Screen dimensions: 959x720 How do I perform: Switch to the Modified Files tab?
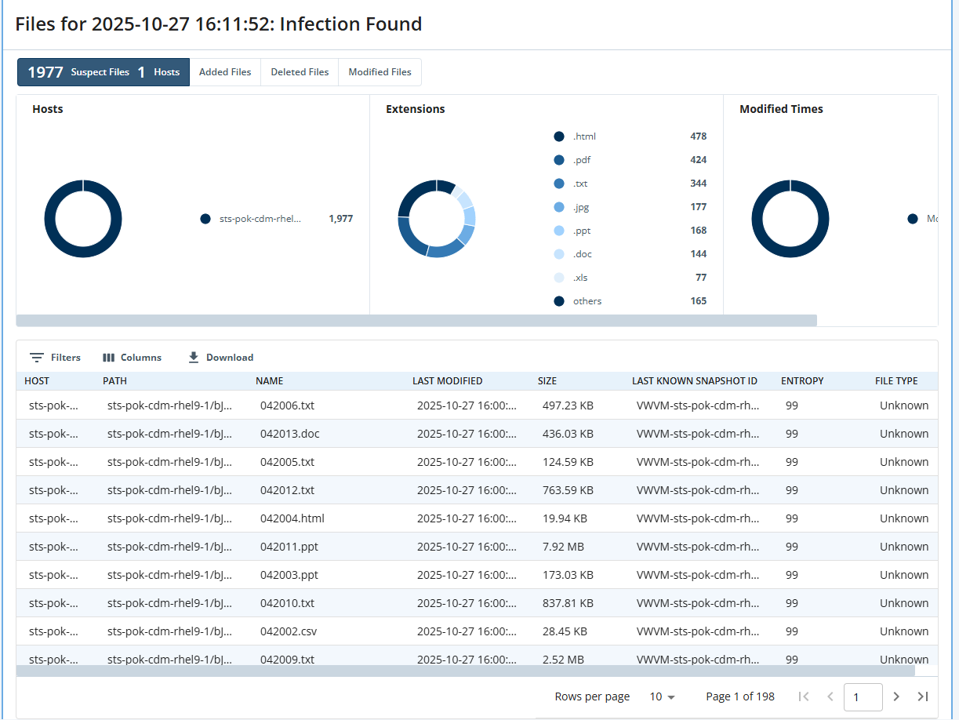point(380,72)
